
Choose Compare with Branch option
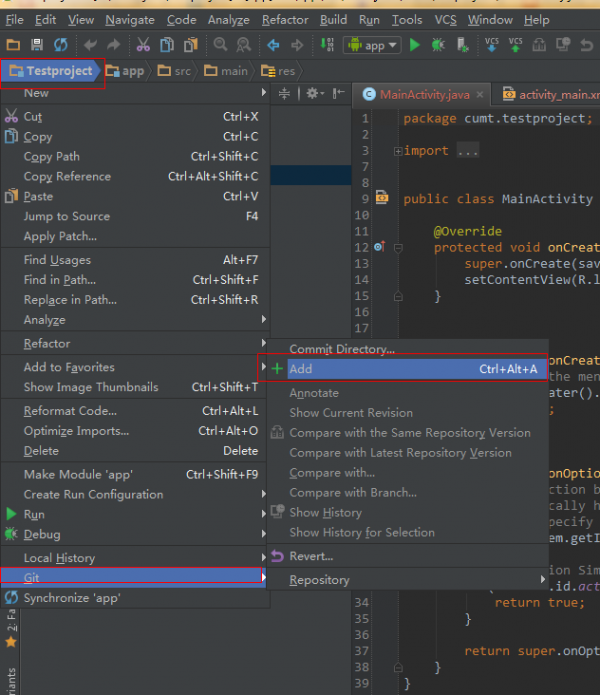[408, 492]
